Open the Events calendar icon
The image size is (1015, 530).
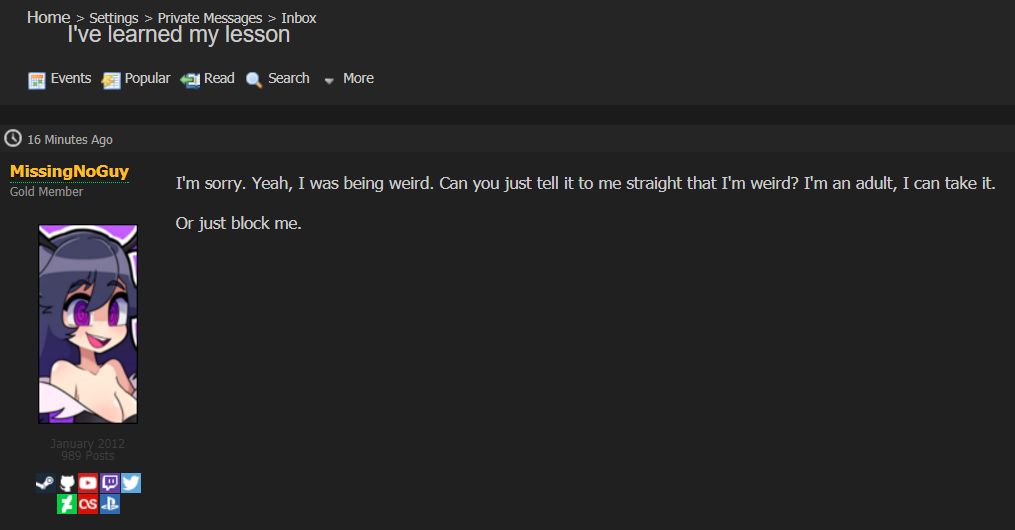[x=37, y=80]
